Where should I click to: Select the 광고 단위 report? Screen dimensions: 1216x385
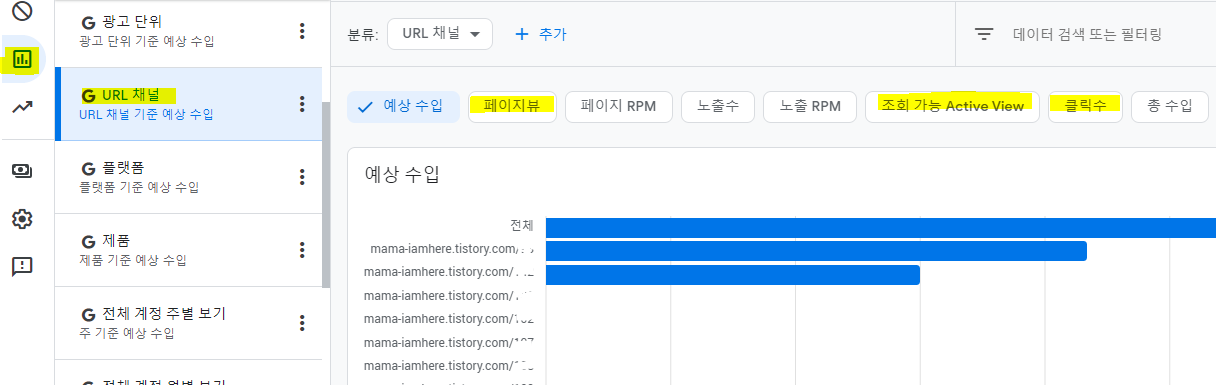pos(188,31)
